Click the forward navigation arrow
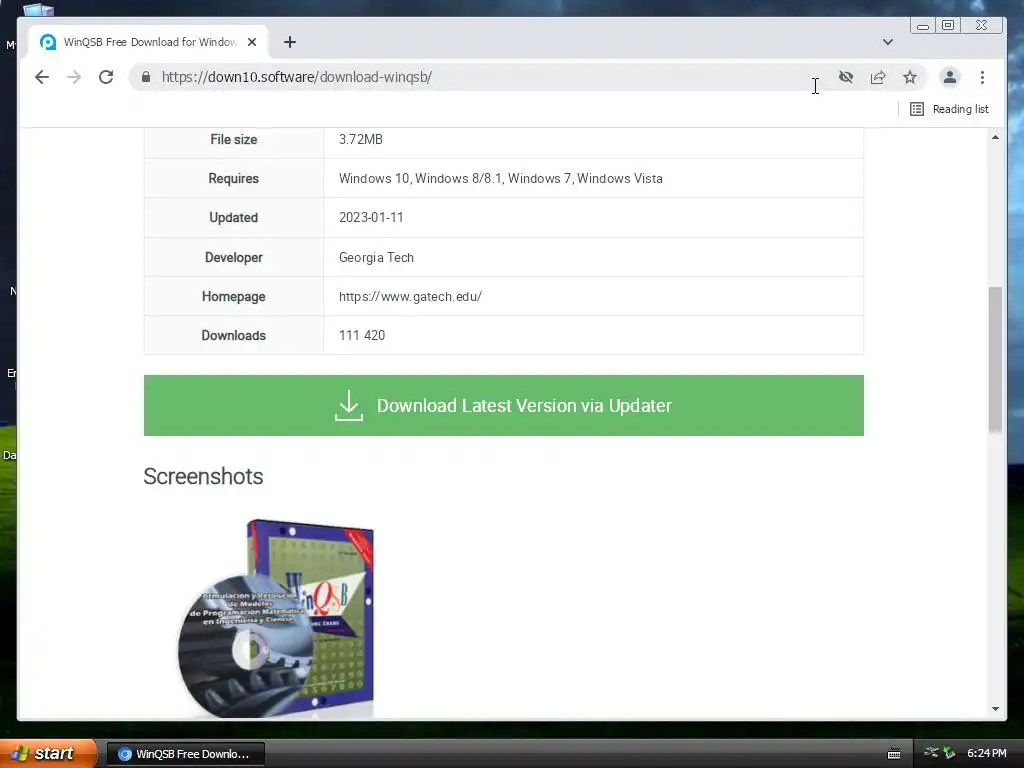This screenshot has height=768, width=1024. tap(74, 77)
